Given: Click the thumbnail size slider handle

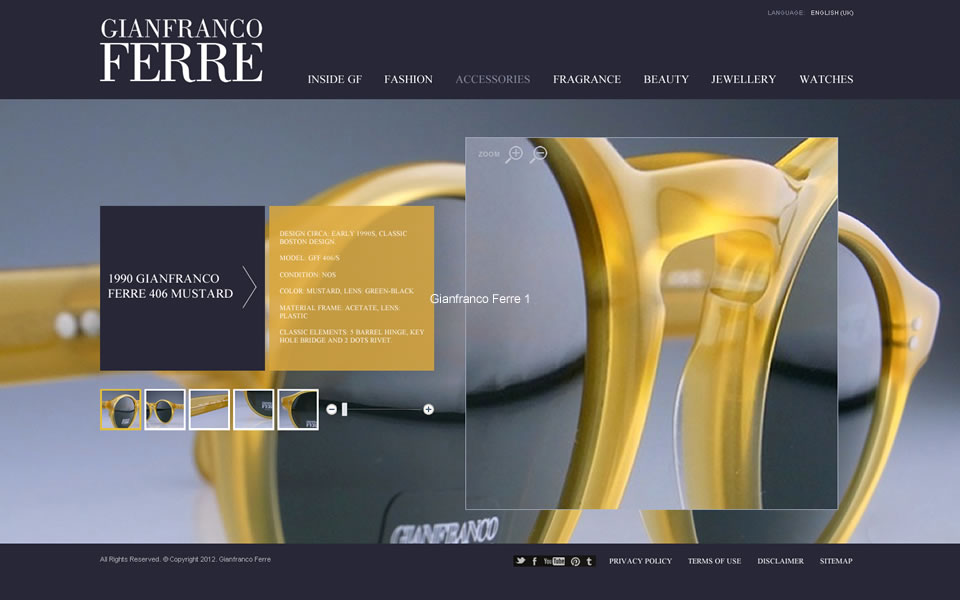Looking at the screenshot, I should tap(345, 409).
